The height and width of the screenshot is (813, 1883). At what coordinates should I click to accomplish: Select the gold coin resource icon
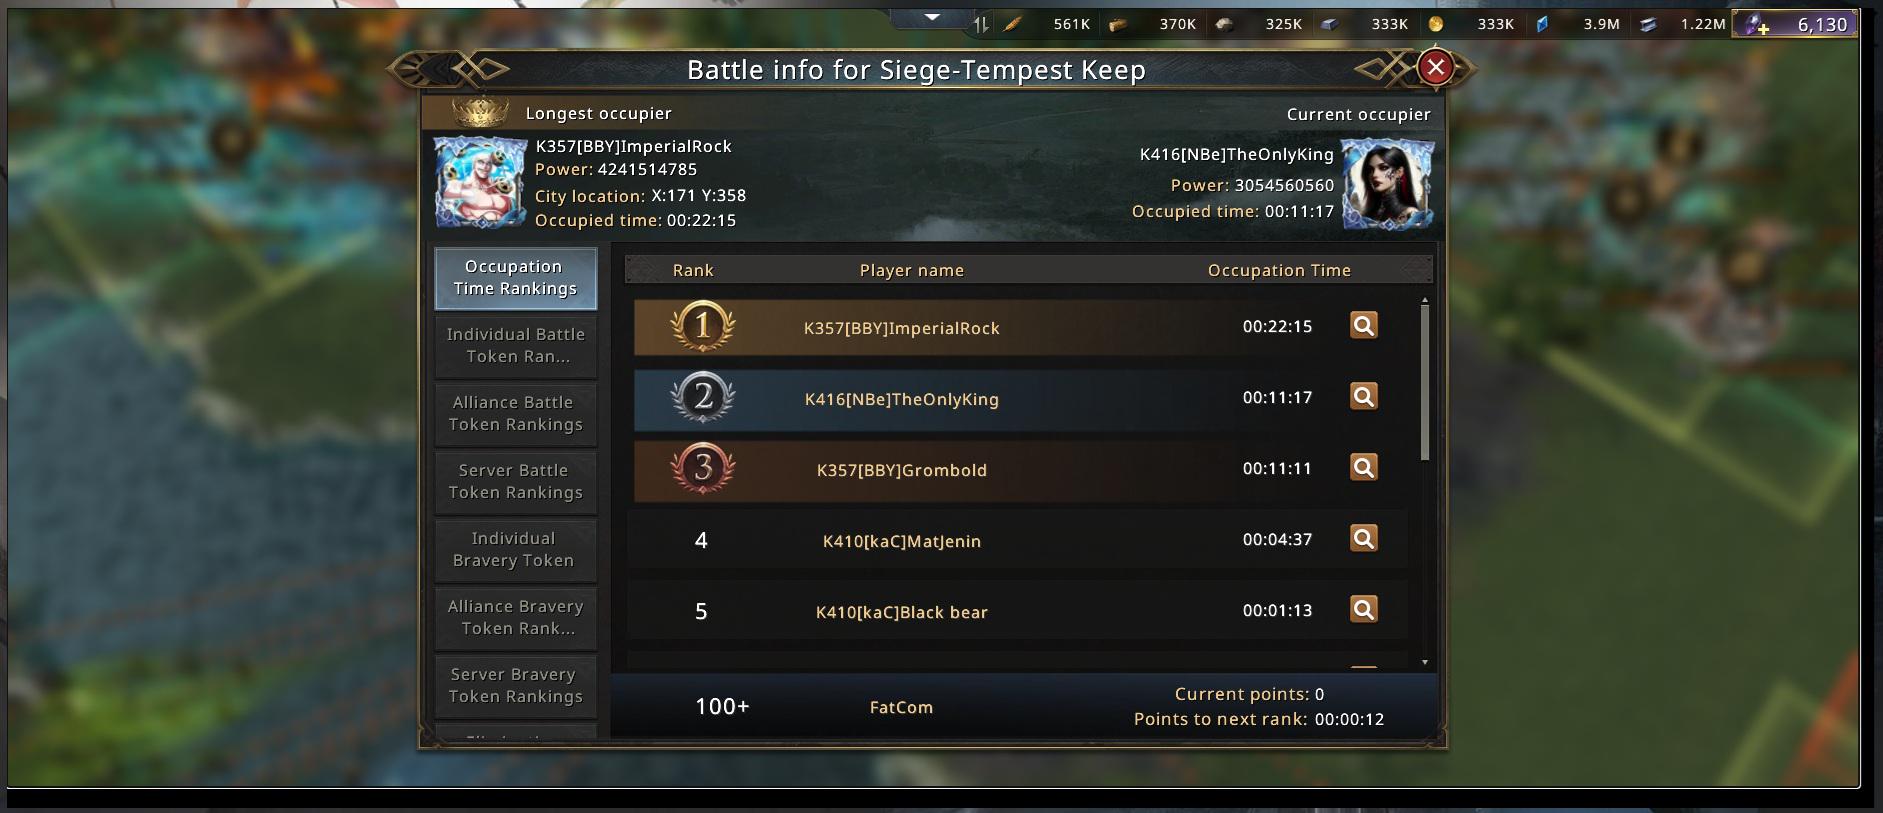1436,24
